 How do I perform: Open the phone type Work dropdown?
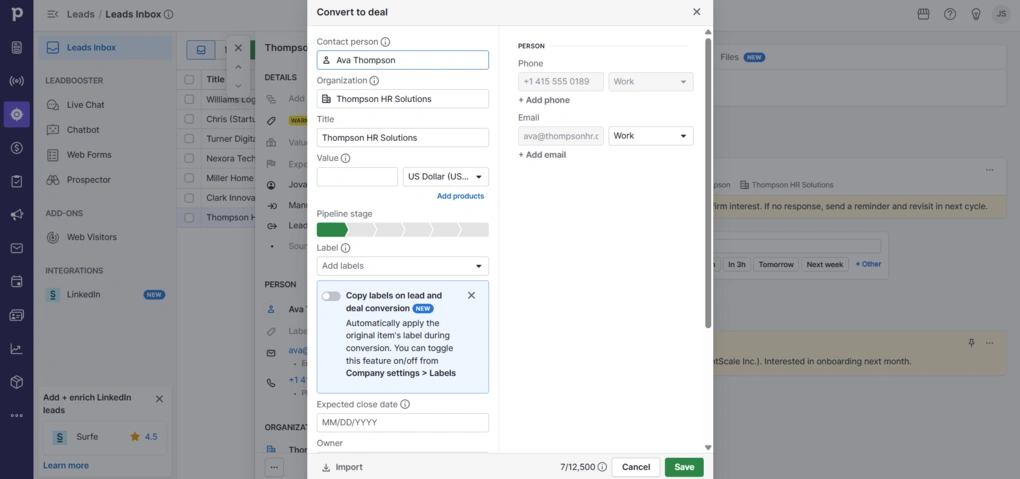pos(651,82)
